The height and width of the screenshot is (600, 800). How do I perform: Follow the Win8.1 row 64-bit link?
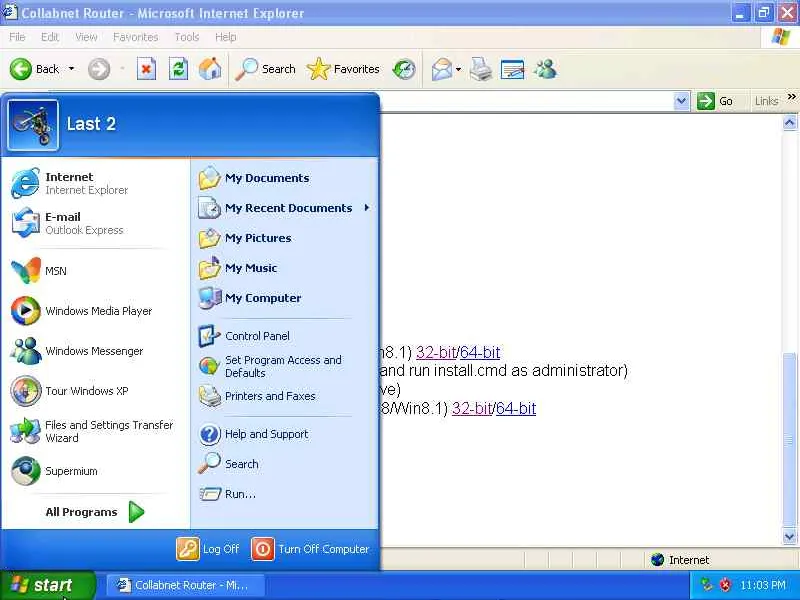tap(516, 408)
